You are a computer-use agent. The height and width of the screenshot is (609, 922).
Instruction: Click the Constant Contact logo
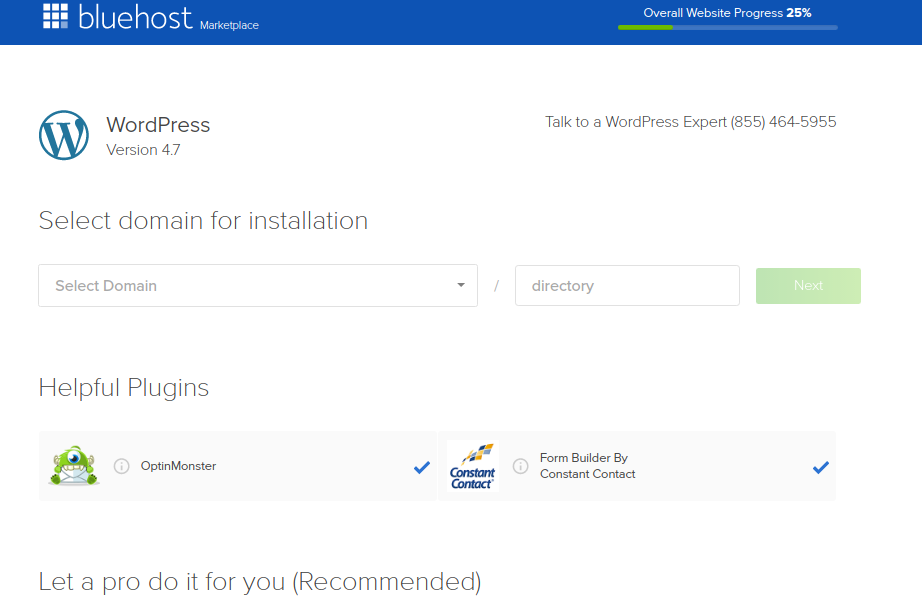coord(473,466)
